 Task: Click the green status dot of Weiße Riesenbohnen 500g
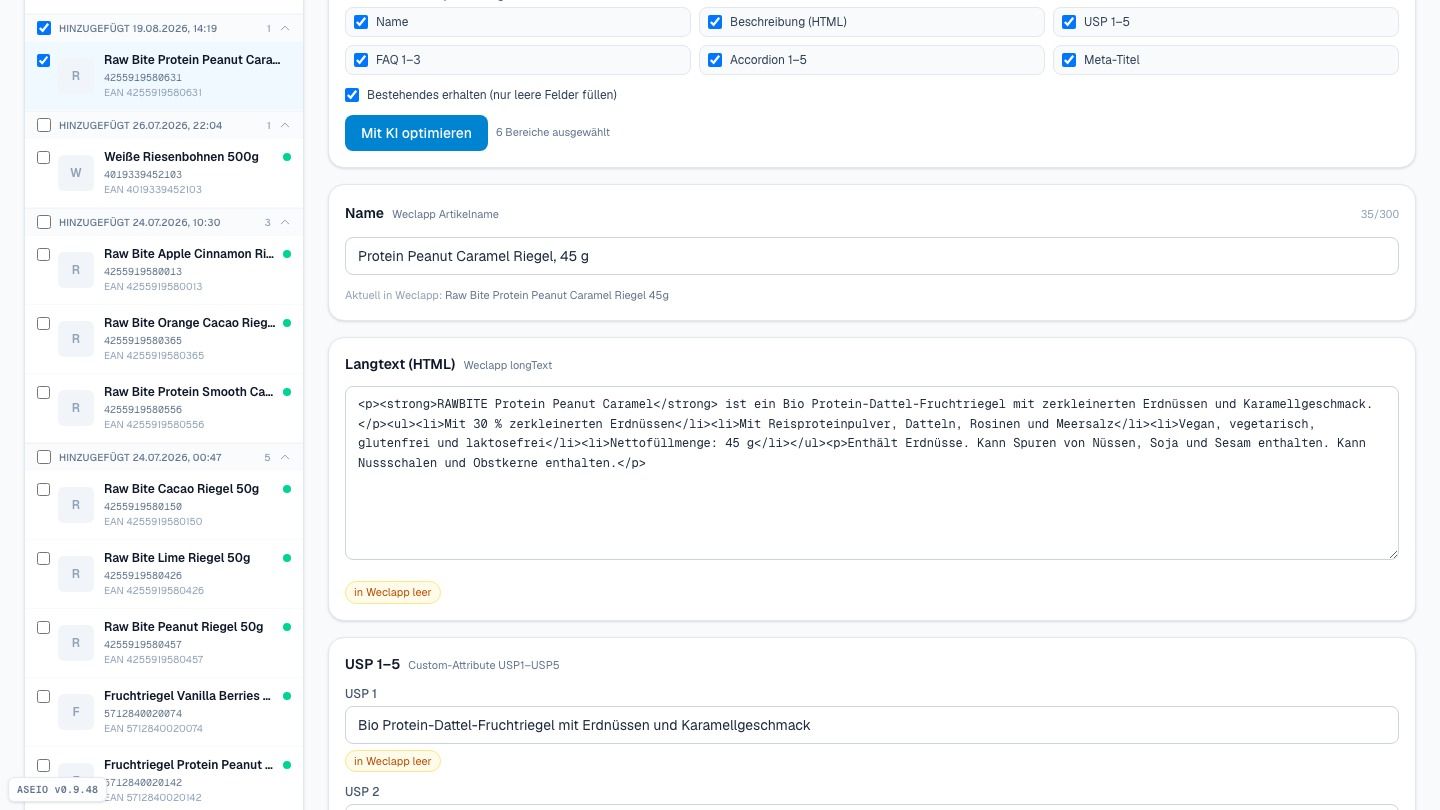click(287, 157)
